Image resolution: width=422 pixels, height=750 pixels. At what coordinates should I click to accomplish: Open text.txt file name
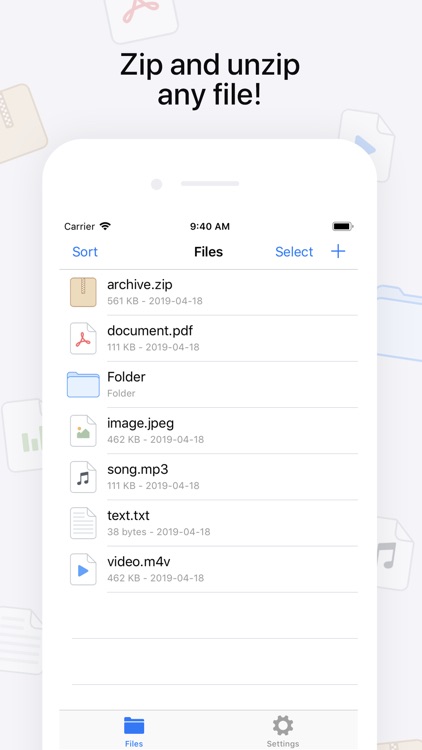pos(128,516)
